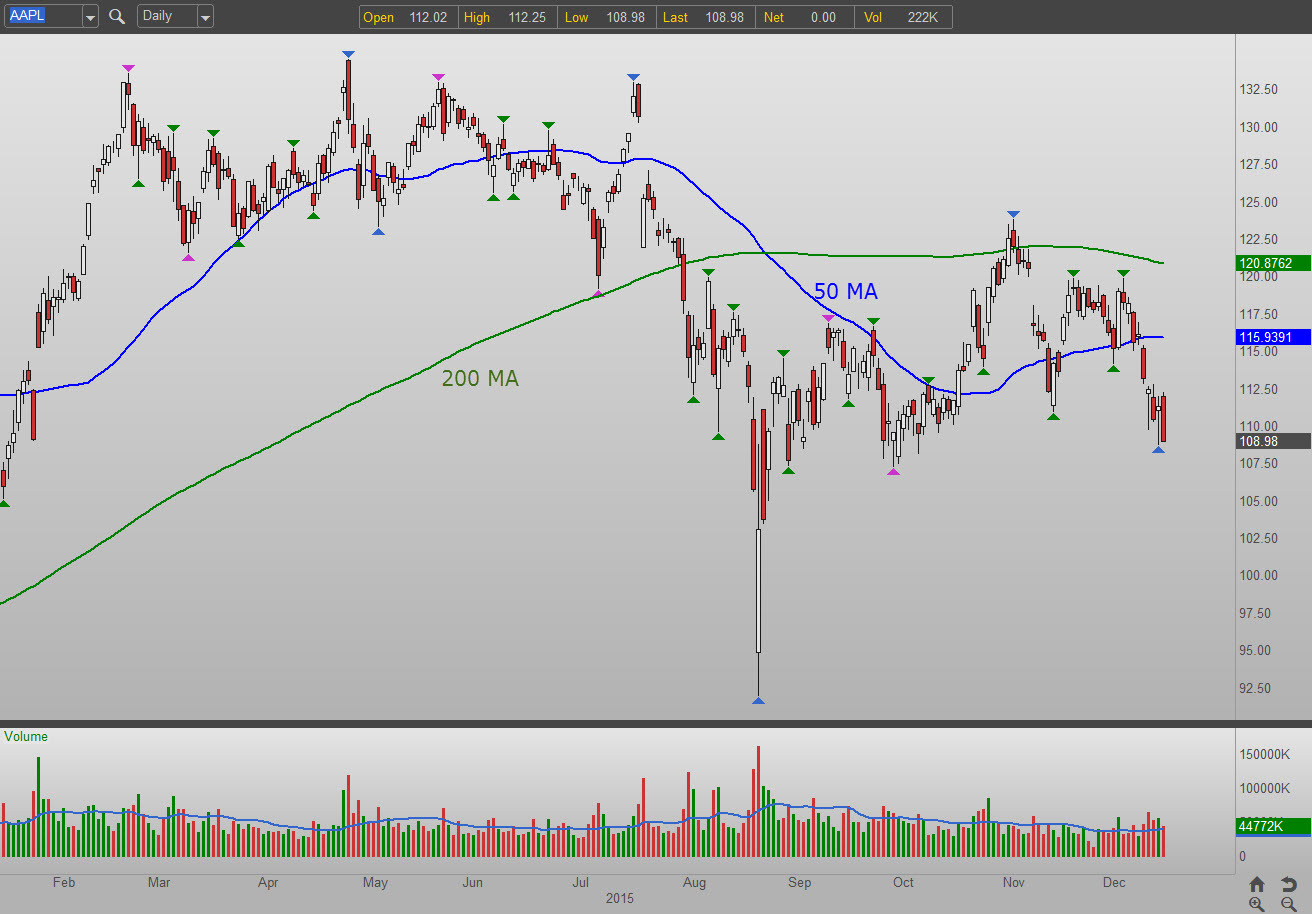Zoom out with the minus magnifier icon
The image size is (1312, 914).
[1289, 904]
